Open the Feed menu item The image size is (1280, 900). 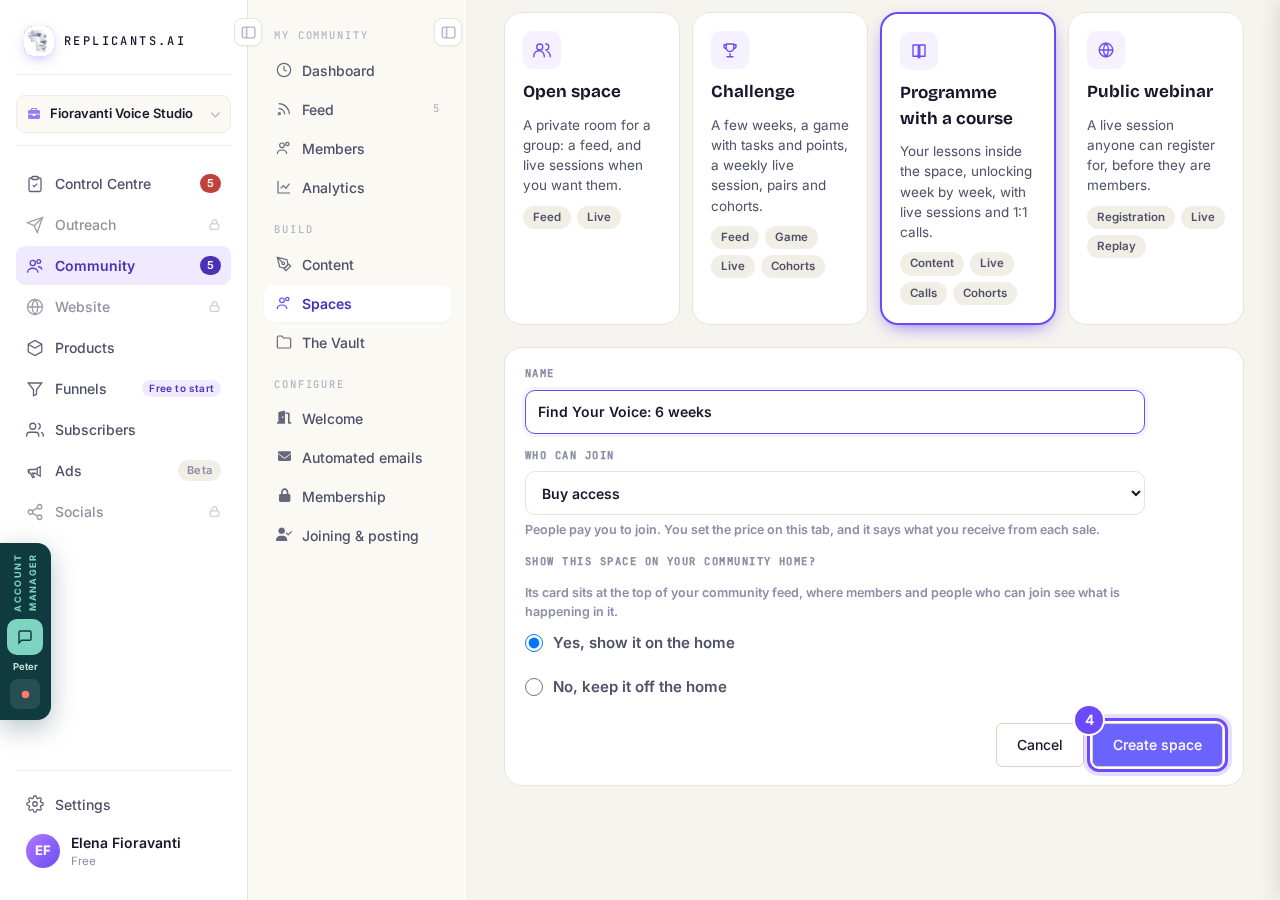coord(357,110)
